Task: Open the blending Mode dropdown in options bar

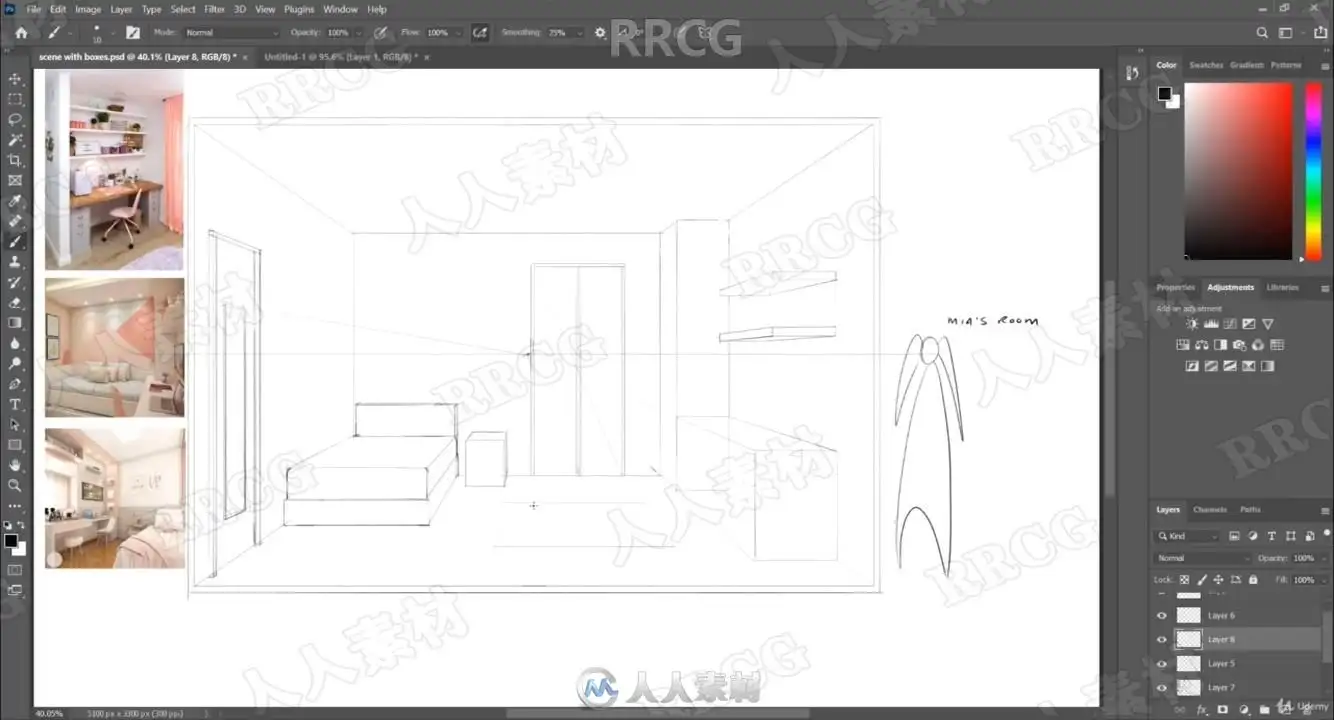Action: click(x=231, y=33)
